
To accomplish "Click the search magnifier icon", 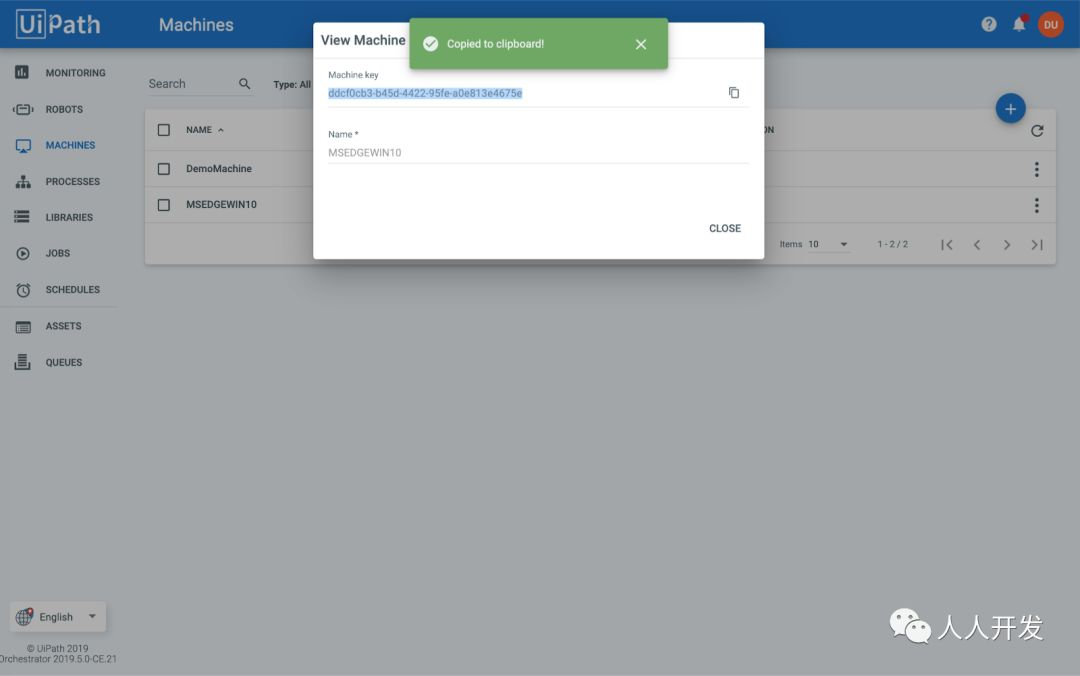I will tap(245, 83).
